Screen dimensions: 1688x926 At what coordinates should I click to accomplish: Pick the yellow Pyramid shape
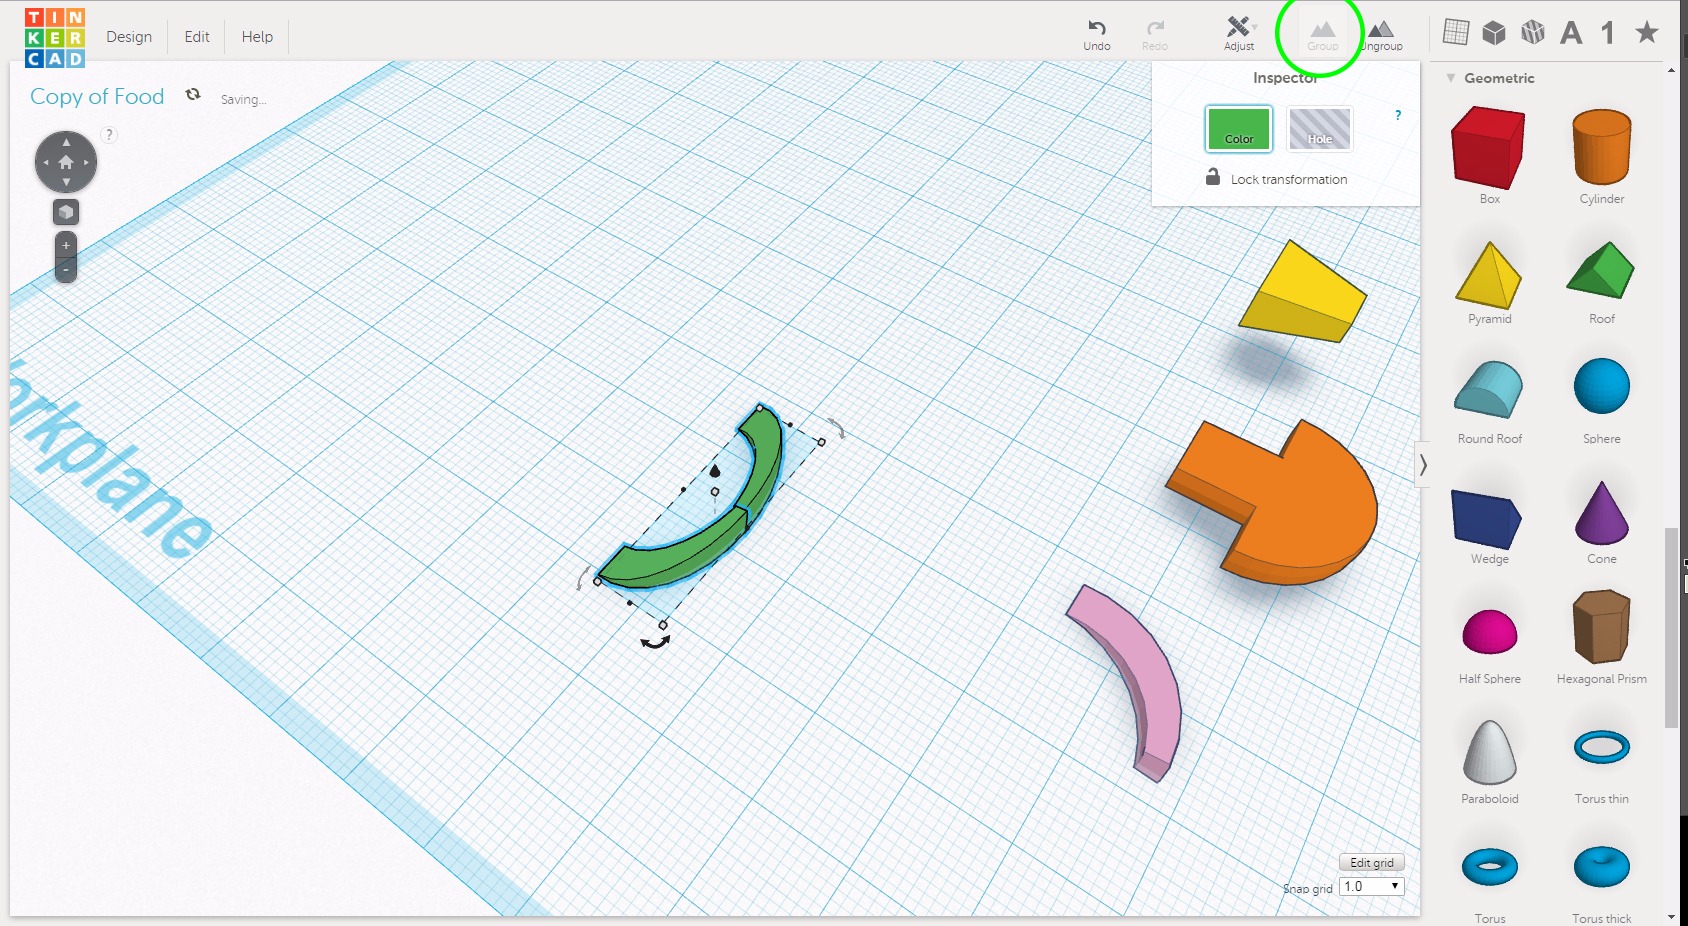pos(1489,274)
